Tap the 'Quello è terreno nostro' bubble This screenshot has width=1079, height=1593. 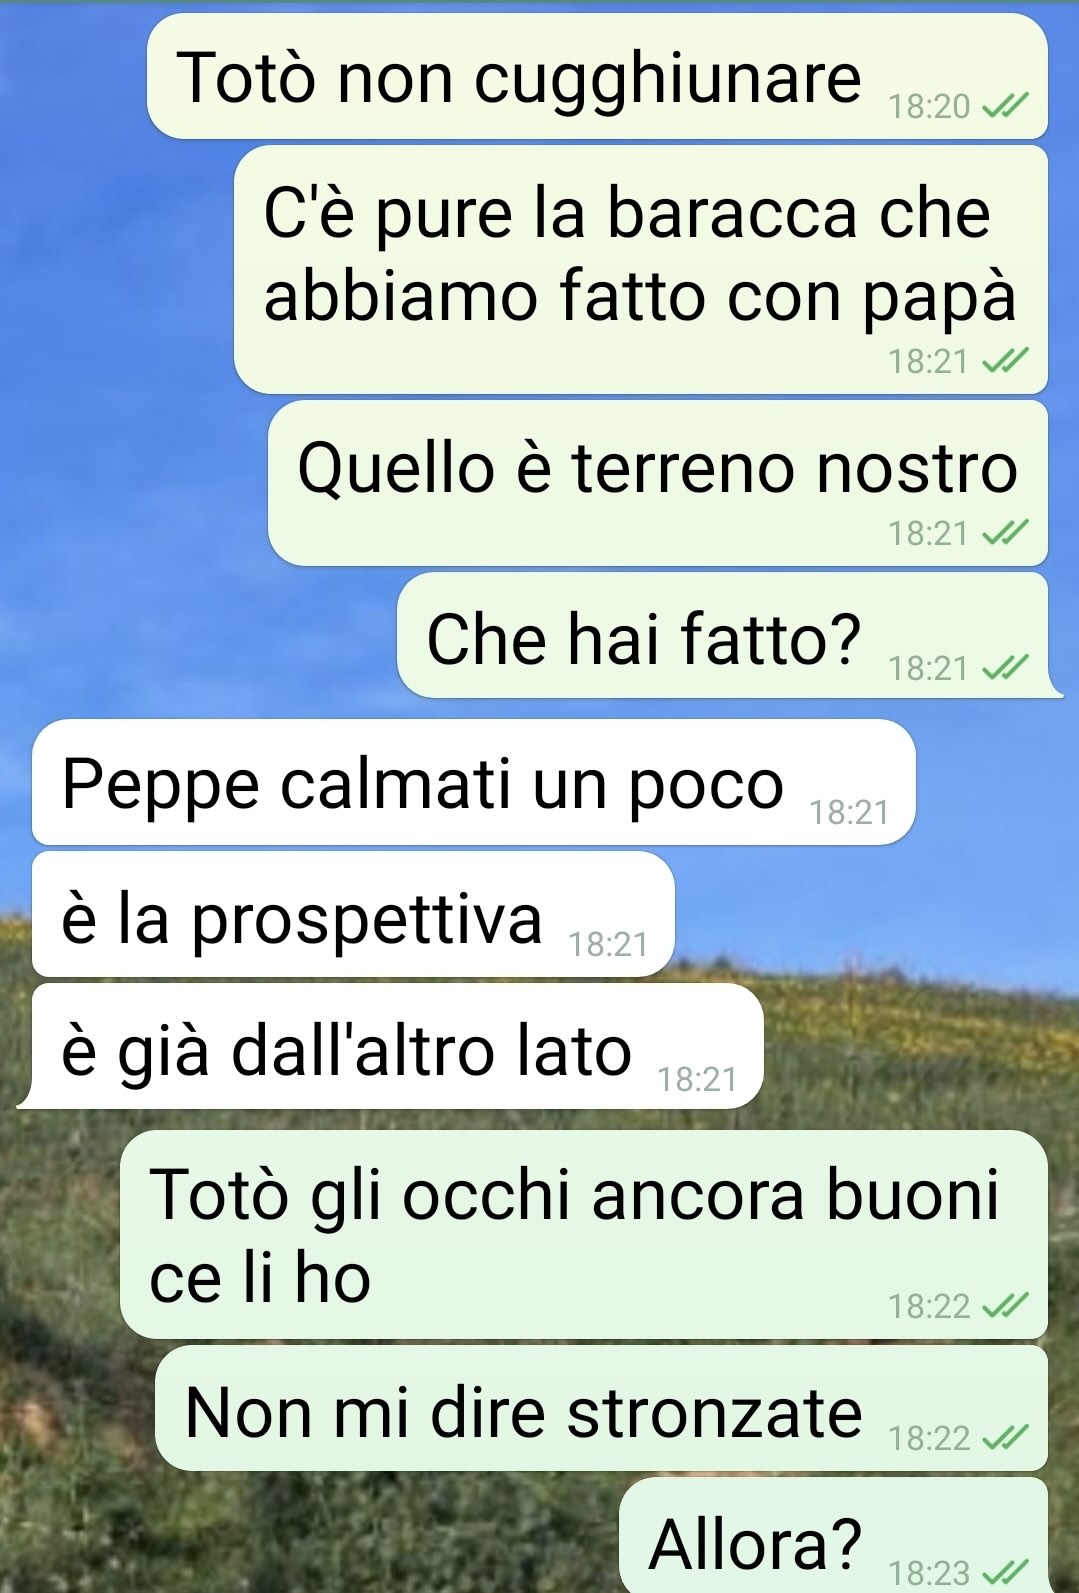[658, 483]
